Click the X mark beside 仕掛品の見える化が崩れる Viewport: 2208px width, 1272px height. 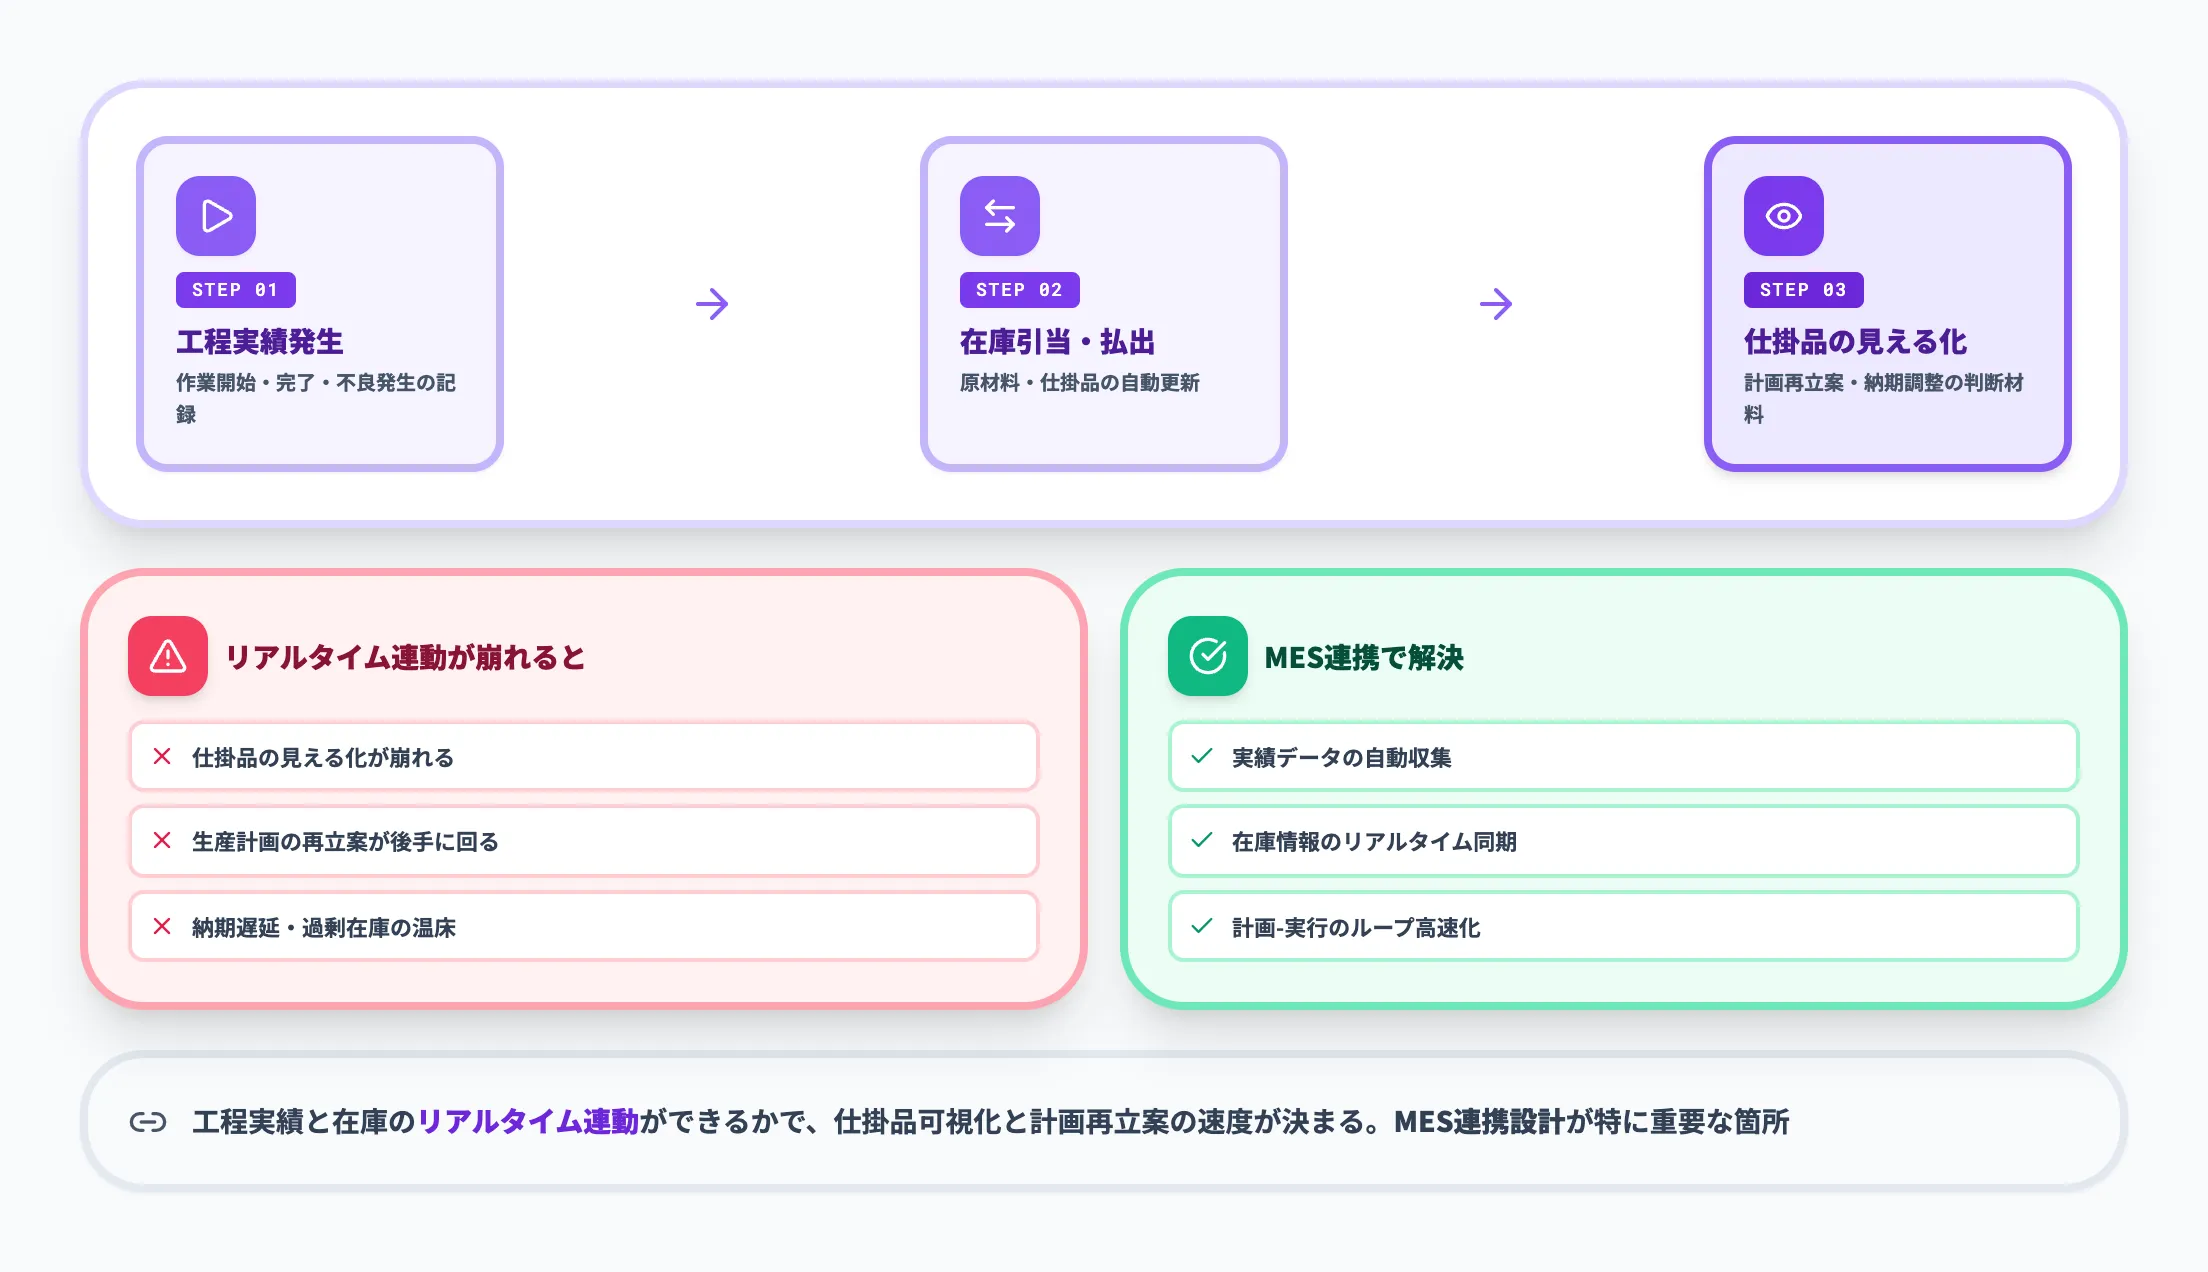163,757
